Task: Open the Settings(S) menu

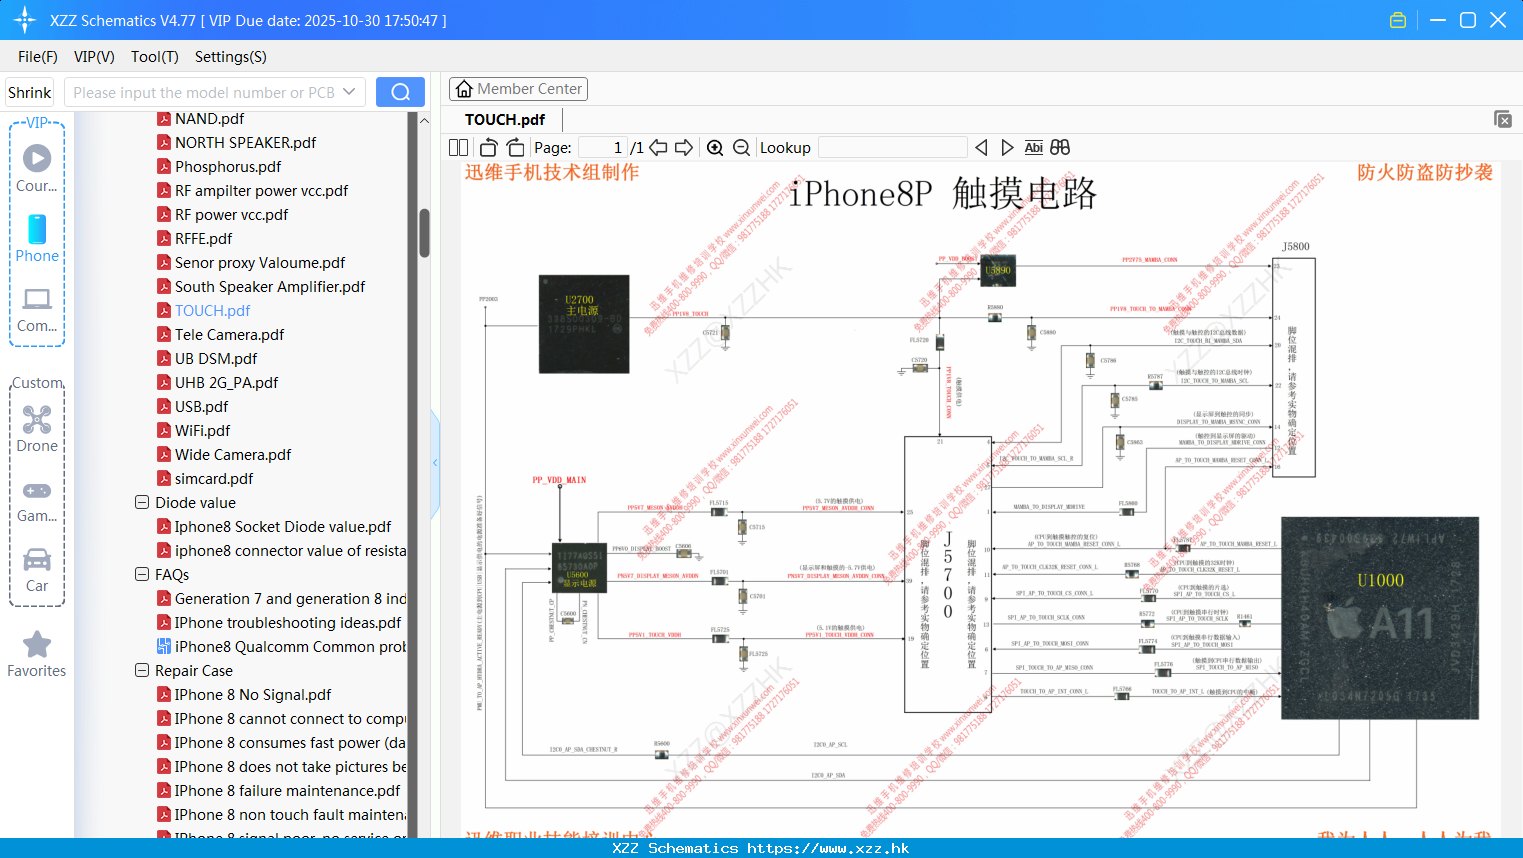Action: click(231, 57)
